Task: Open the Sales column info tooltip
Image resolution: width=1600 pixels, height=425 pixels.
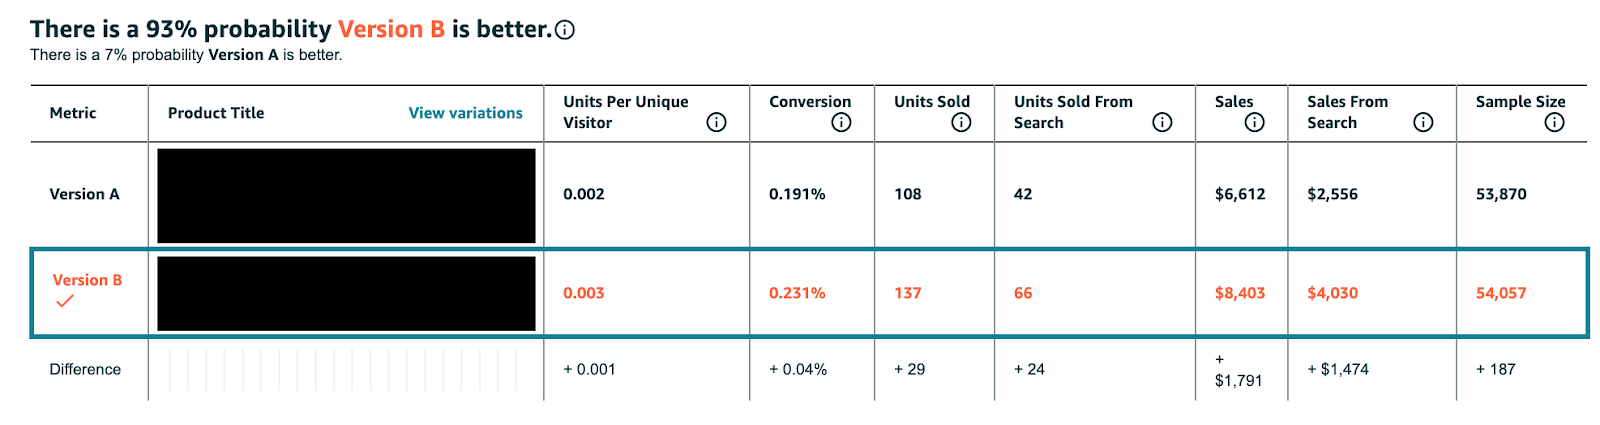Action: click(1254, 122)
